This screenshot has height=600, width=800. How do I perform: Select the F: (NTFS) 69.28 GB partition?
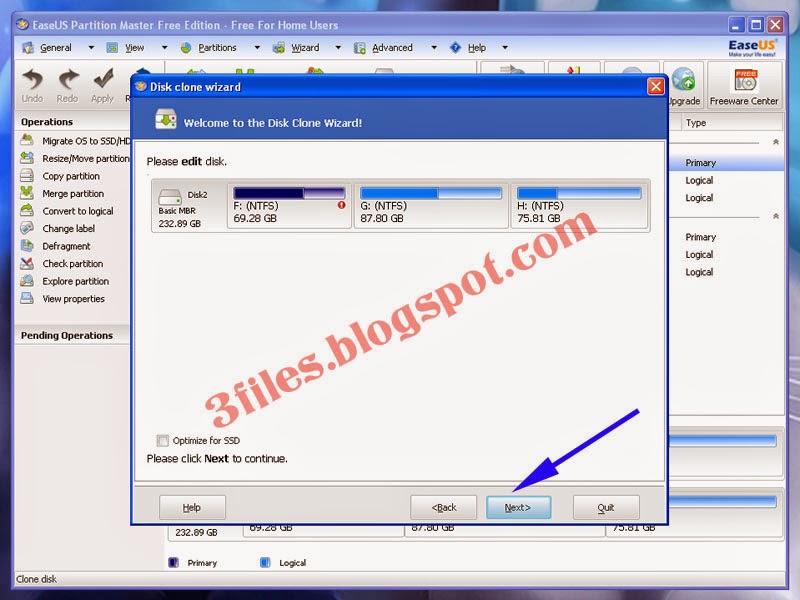[289, 205]
